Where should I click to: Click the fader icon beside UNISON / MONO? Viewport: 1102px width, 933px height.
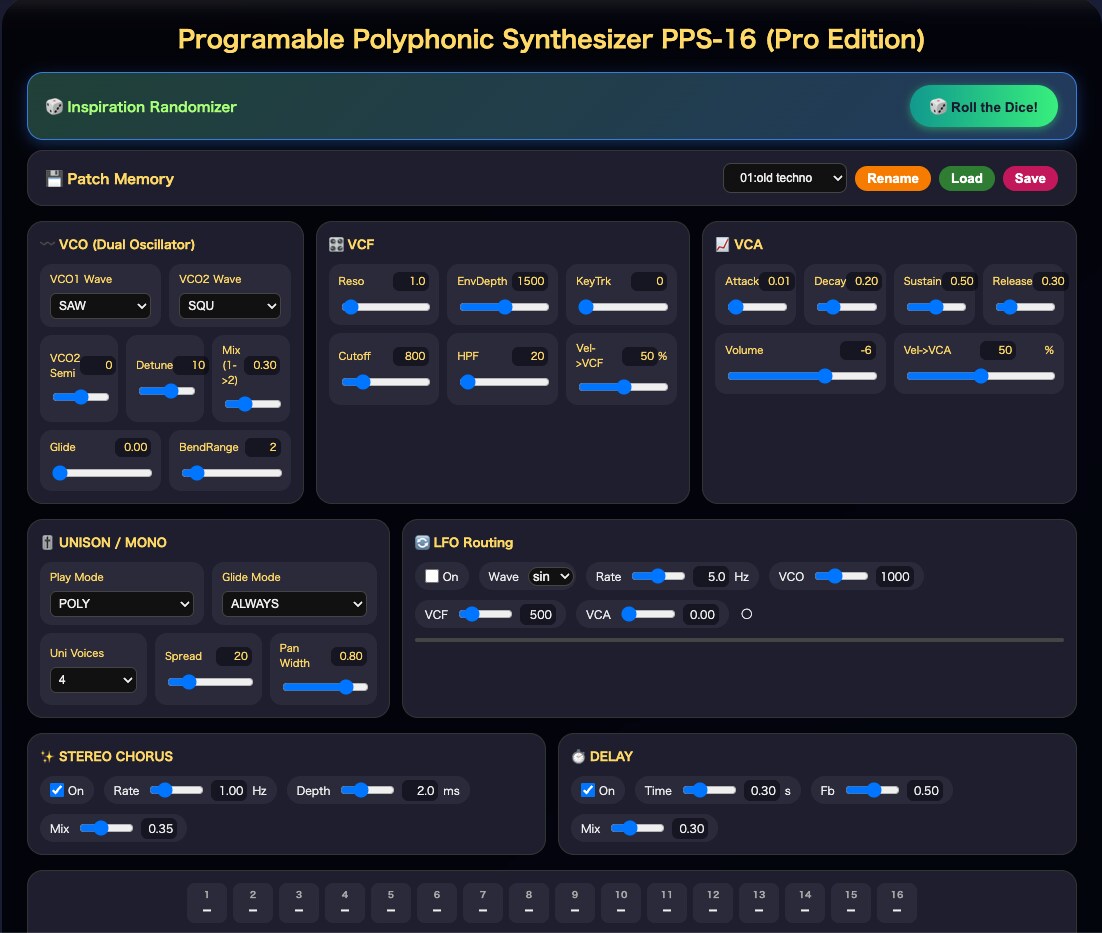click(47, 542)
